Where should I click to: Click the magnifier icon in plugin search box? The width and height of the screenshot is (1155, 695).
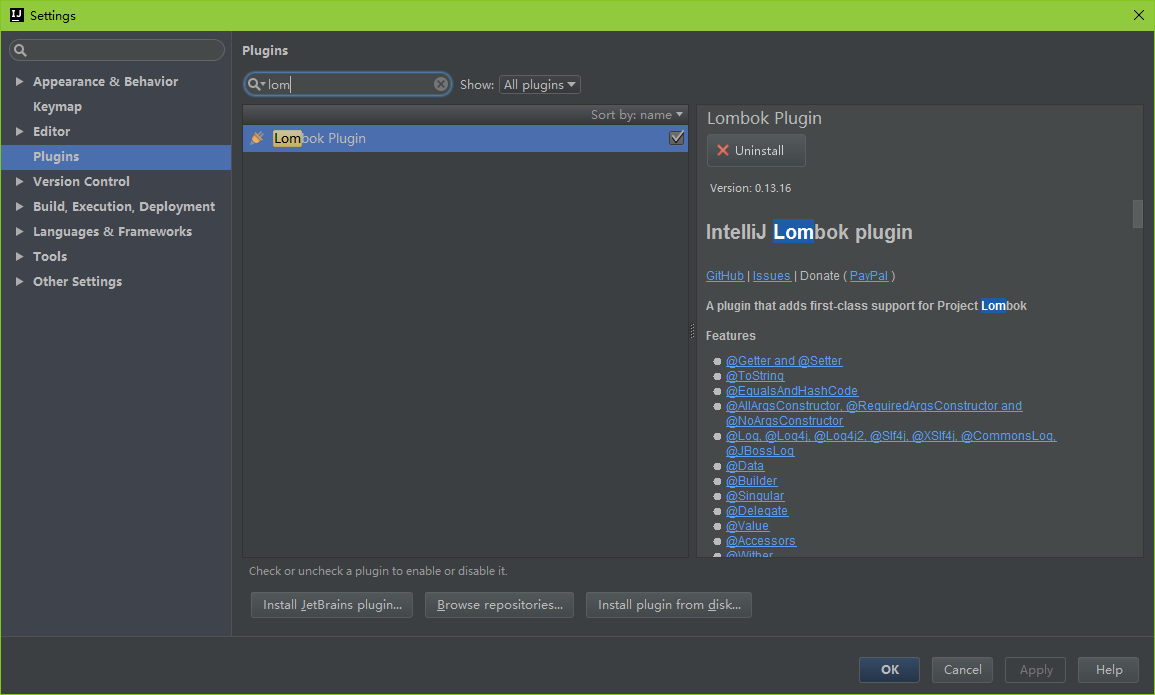255,85
